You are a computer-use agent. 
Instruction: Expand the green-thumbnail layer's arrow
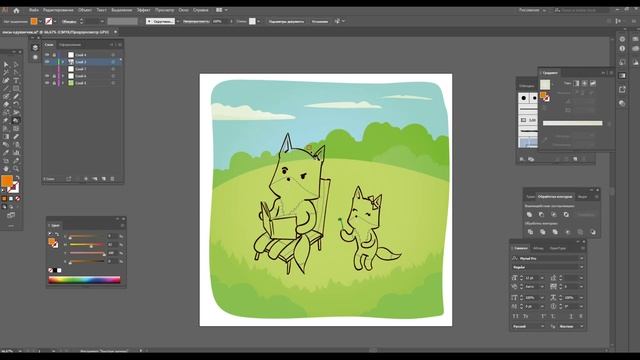(x=63, y=83)
